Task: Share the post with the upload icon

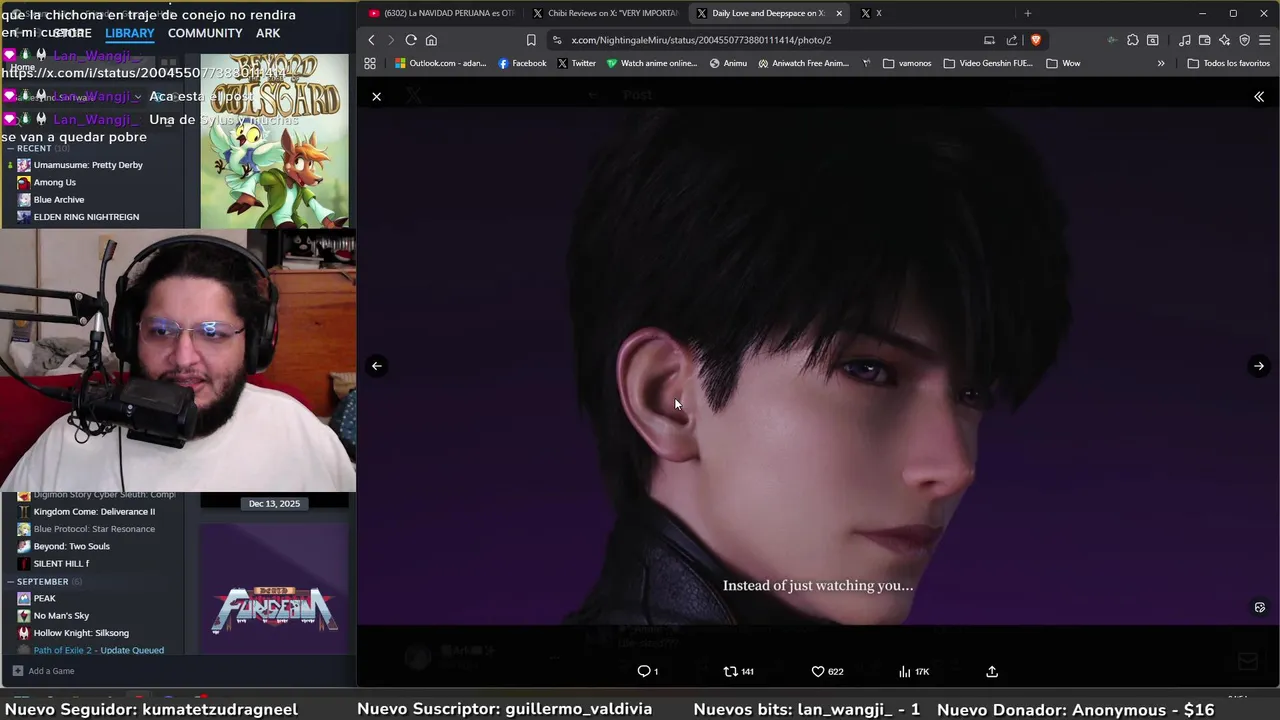Action: [992, 671]
